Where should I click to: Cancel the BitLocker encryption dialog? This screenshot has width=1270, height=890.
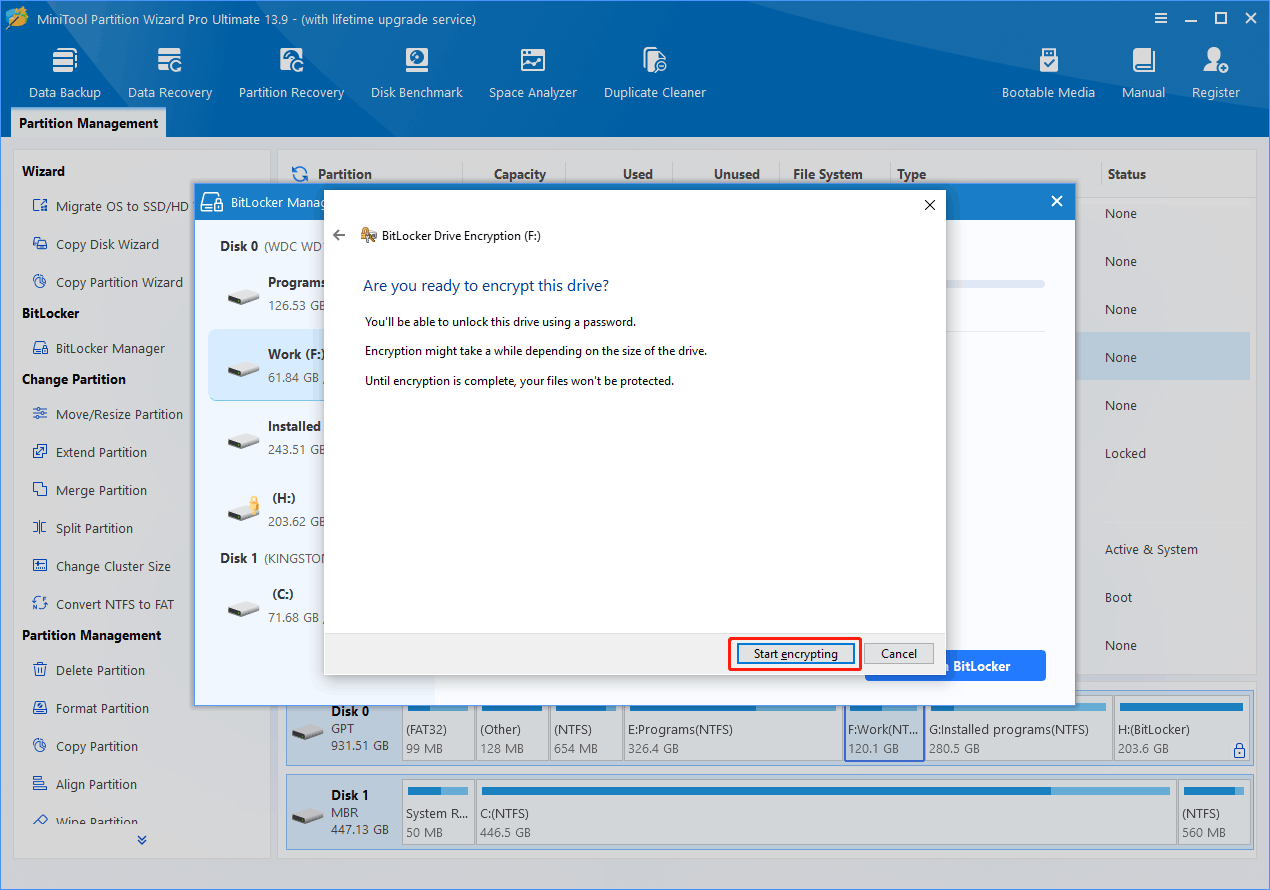[x=899, y=654]
